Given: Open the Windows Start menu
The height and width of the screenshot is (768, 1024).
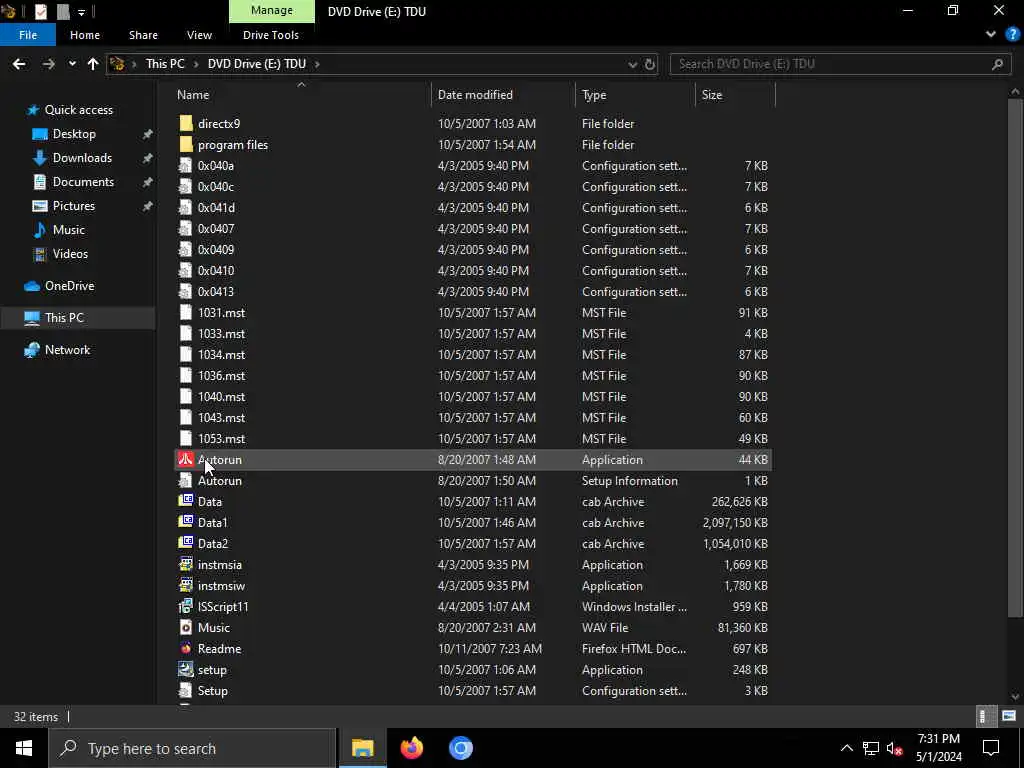Looking at the screenshot, I should click(24, 748).
